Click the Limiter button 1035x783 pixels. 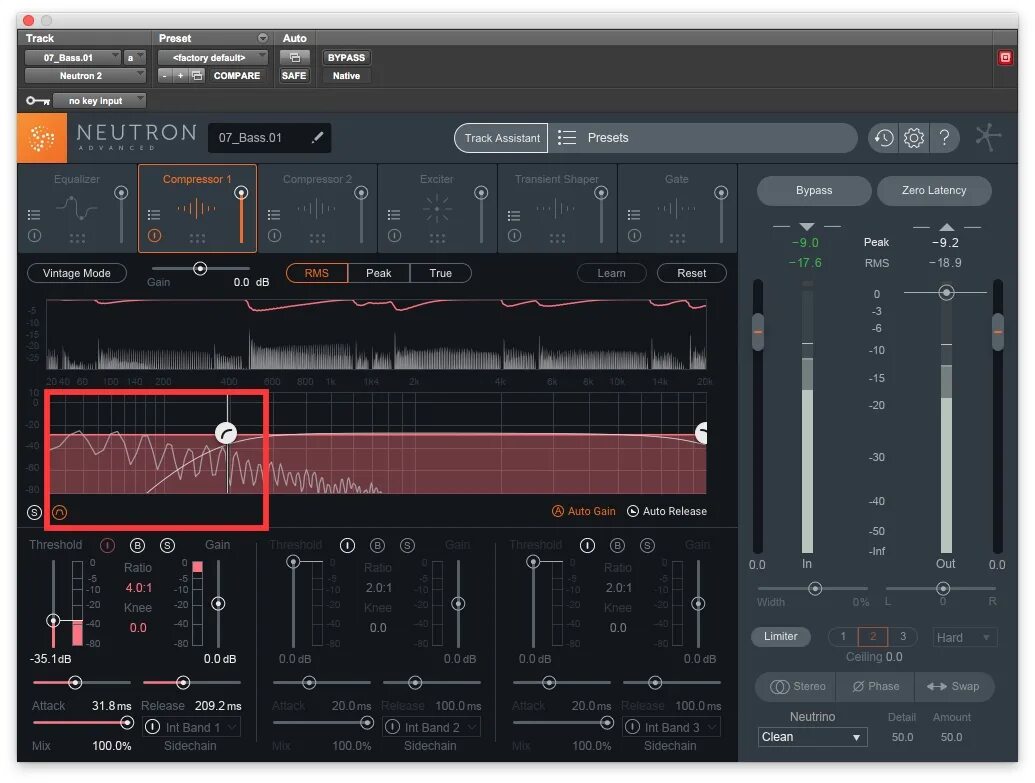pyautogui.click(x=781, y=636)
